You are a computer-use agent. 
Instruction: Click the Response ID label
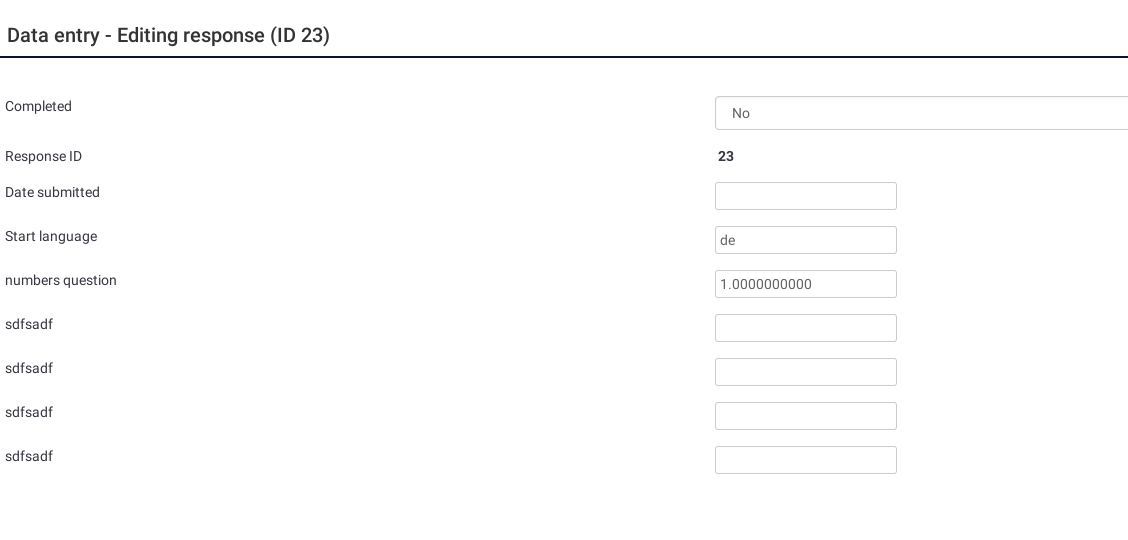tap(44, 156)
